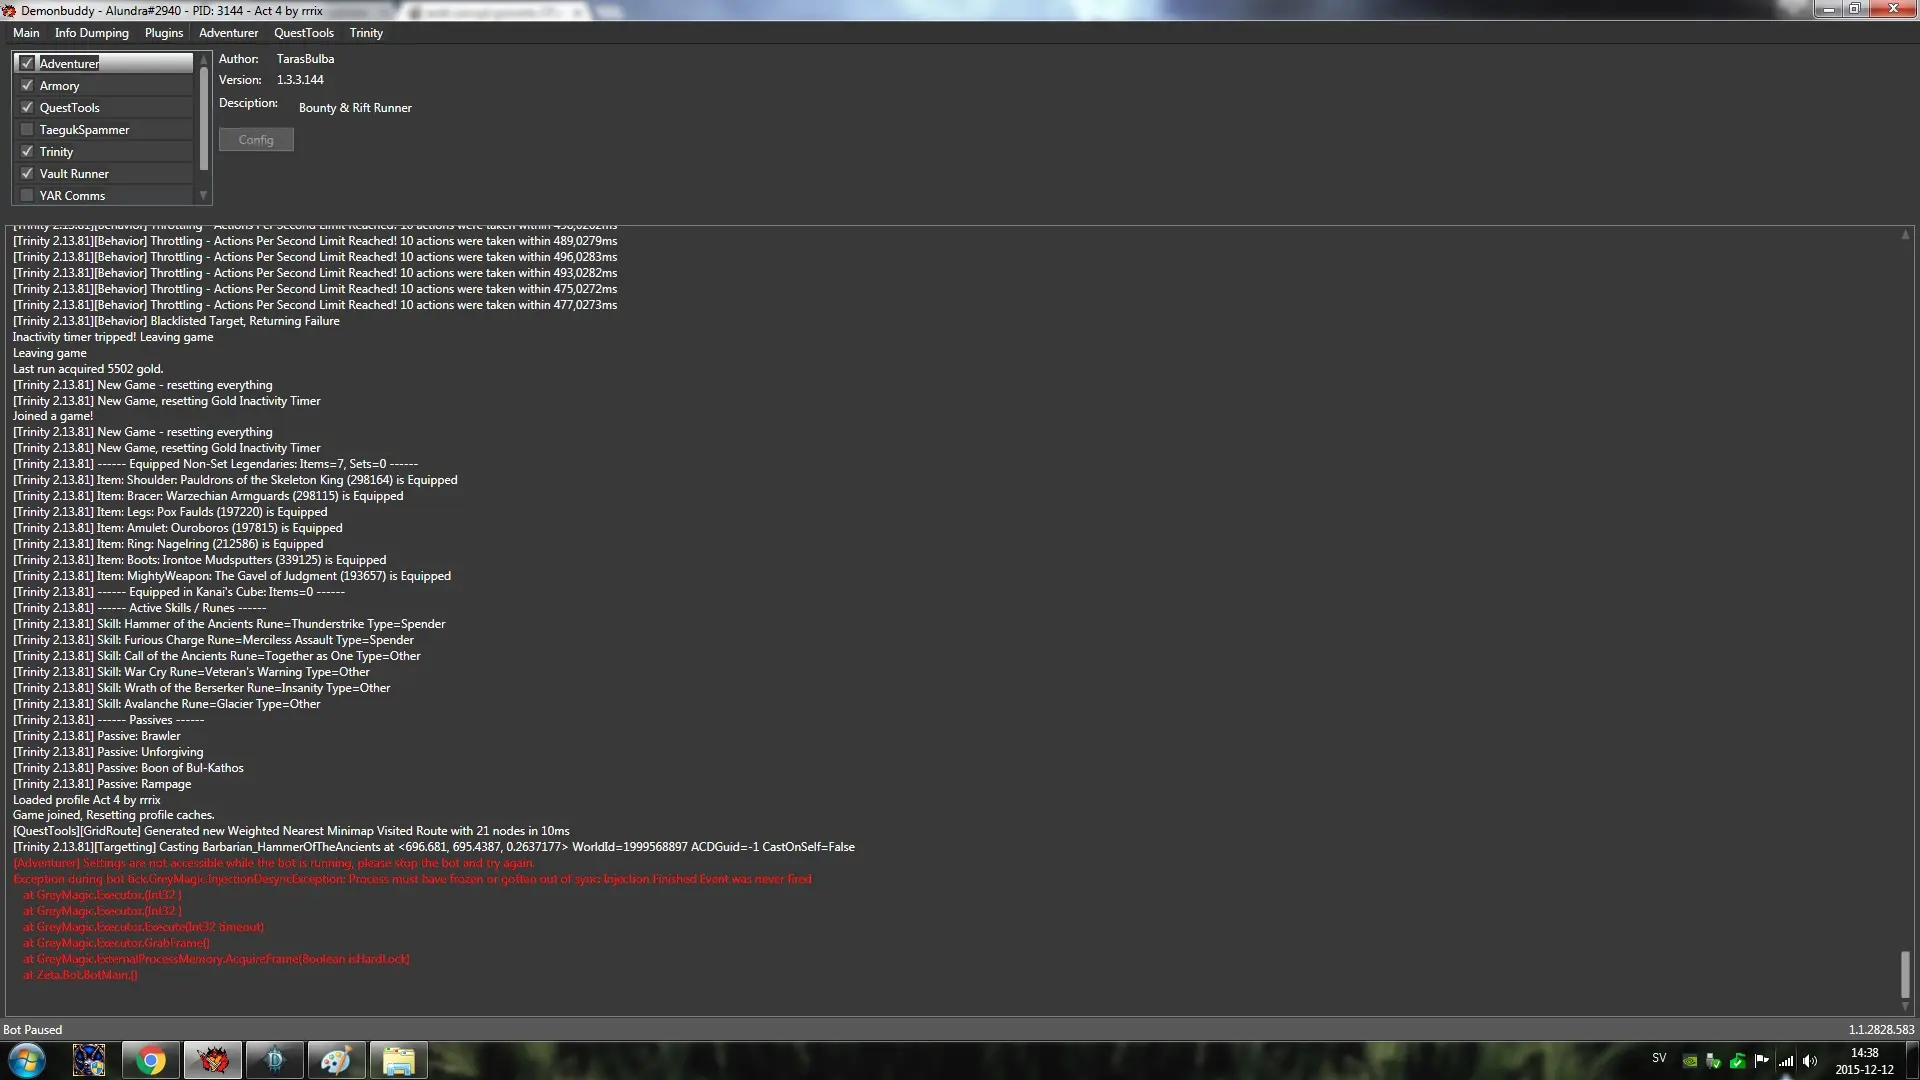Open the Action Center flag icon
The image size is (1920, 1080).
[x=1762, y=1061]
